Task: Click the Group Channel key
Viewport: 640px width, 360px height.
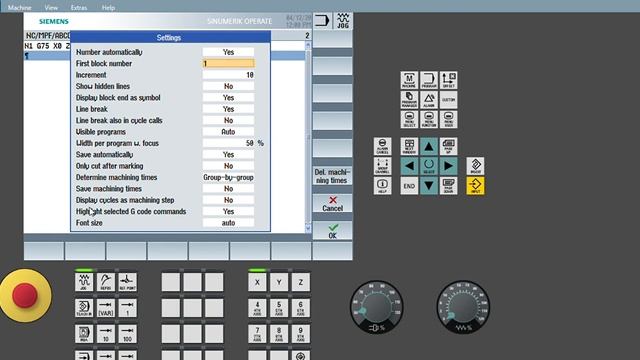Action: tap(382, 166)
